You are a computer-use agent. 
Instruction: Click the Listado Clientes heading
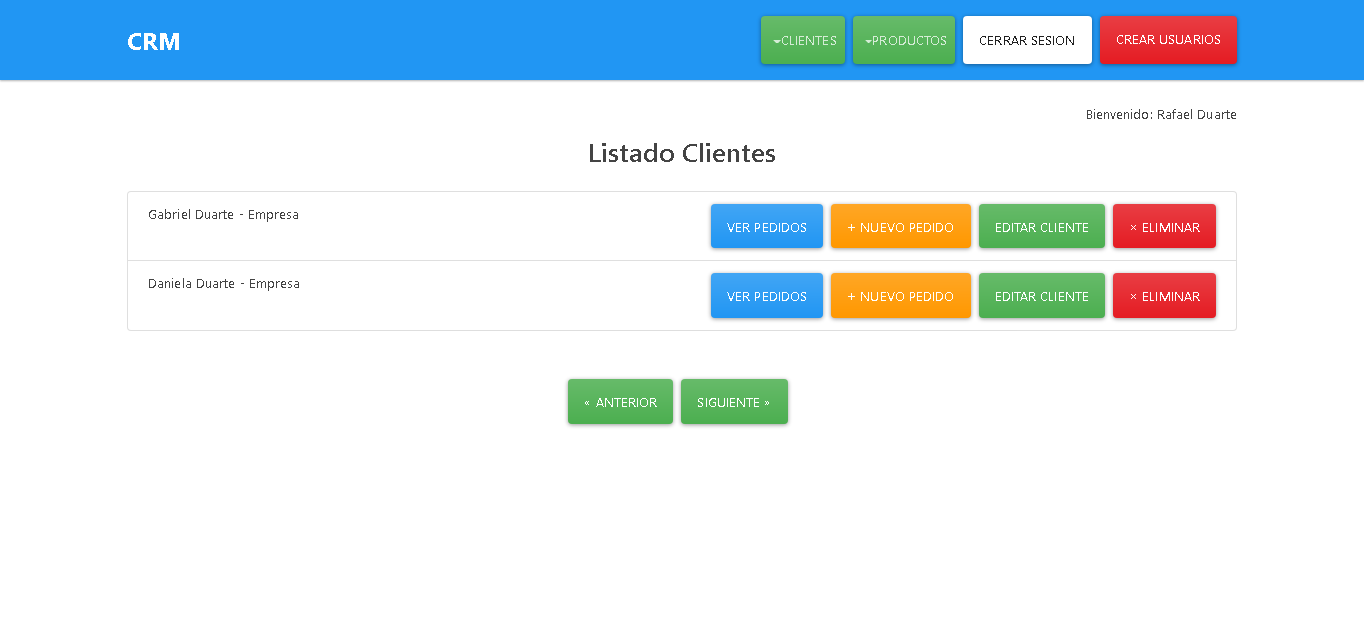681,153
